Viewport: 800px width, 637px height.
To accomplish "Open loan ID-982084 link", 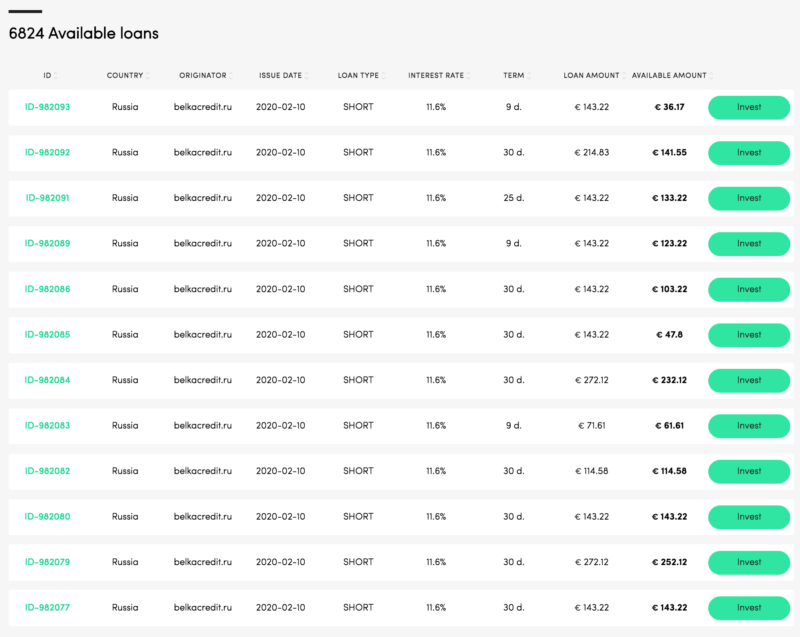I will tap(47, 380).
